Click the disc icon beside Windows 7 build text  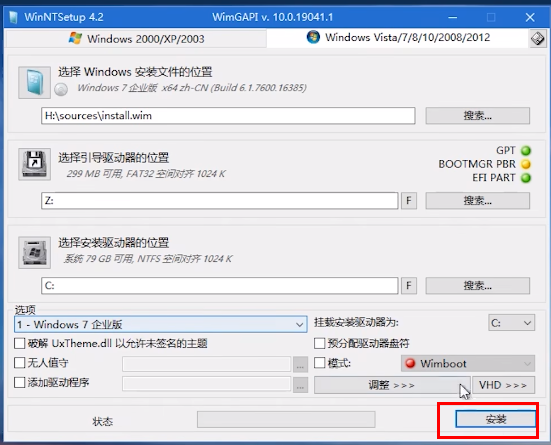[61, 89]
